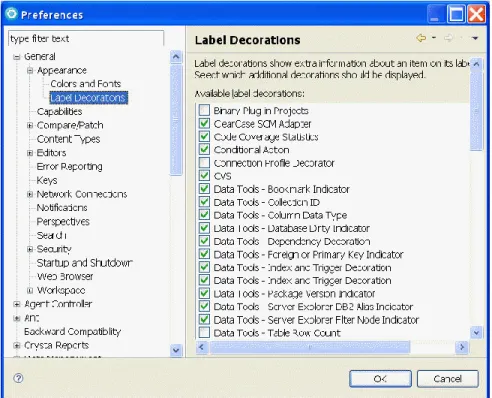492x398 pixels.
Task: Select Colors and Fonts page
Action: (x=86, y=84)
